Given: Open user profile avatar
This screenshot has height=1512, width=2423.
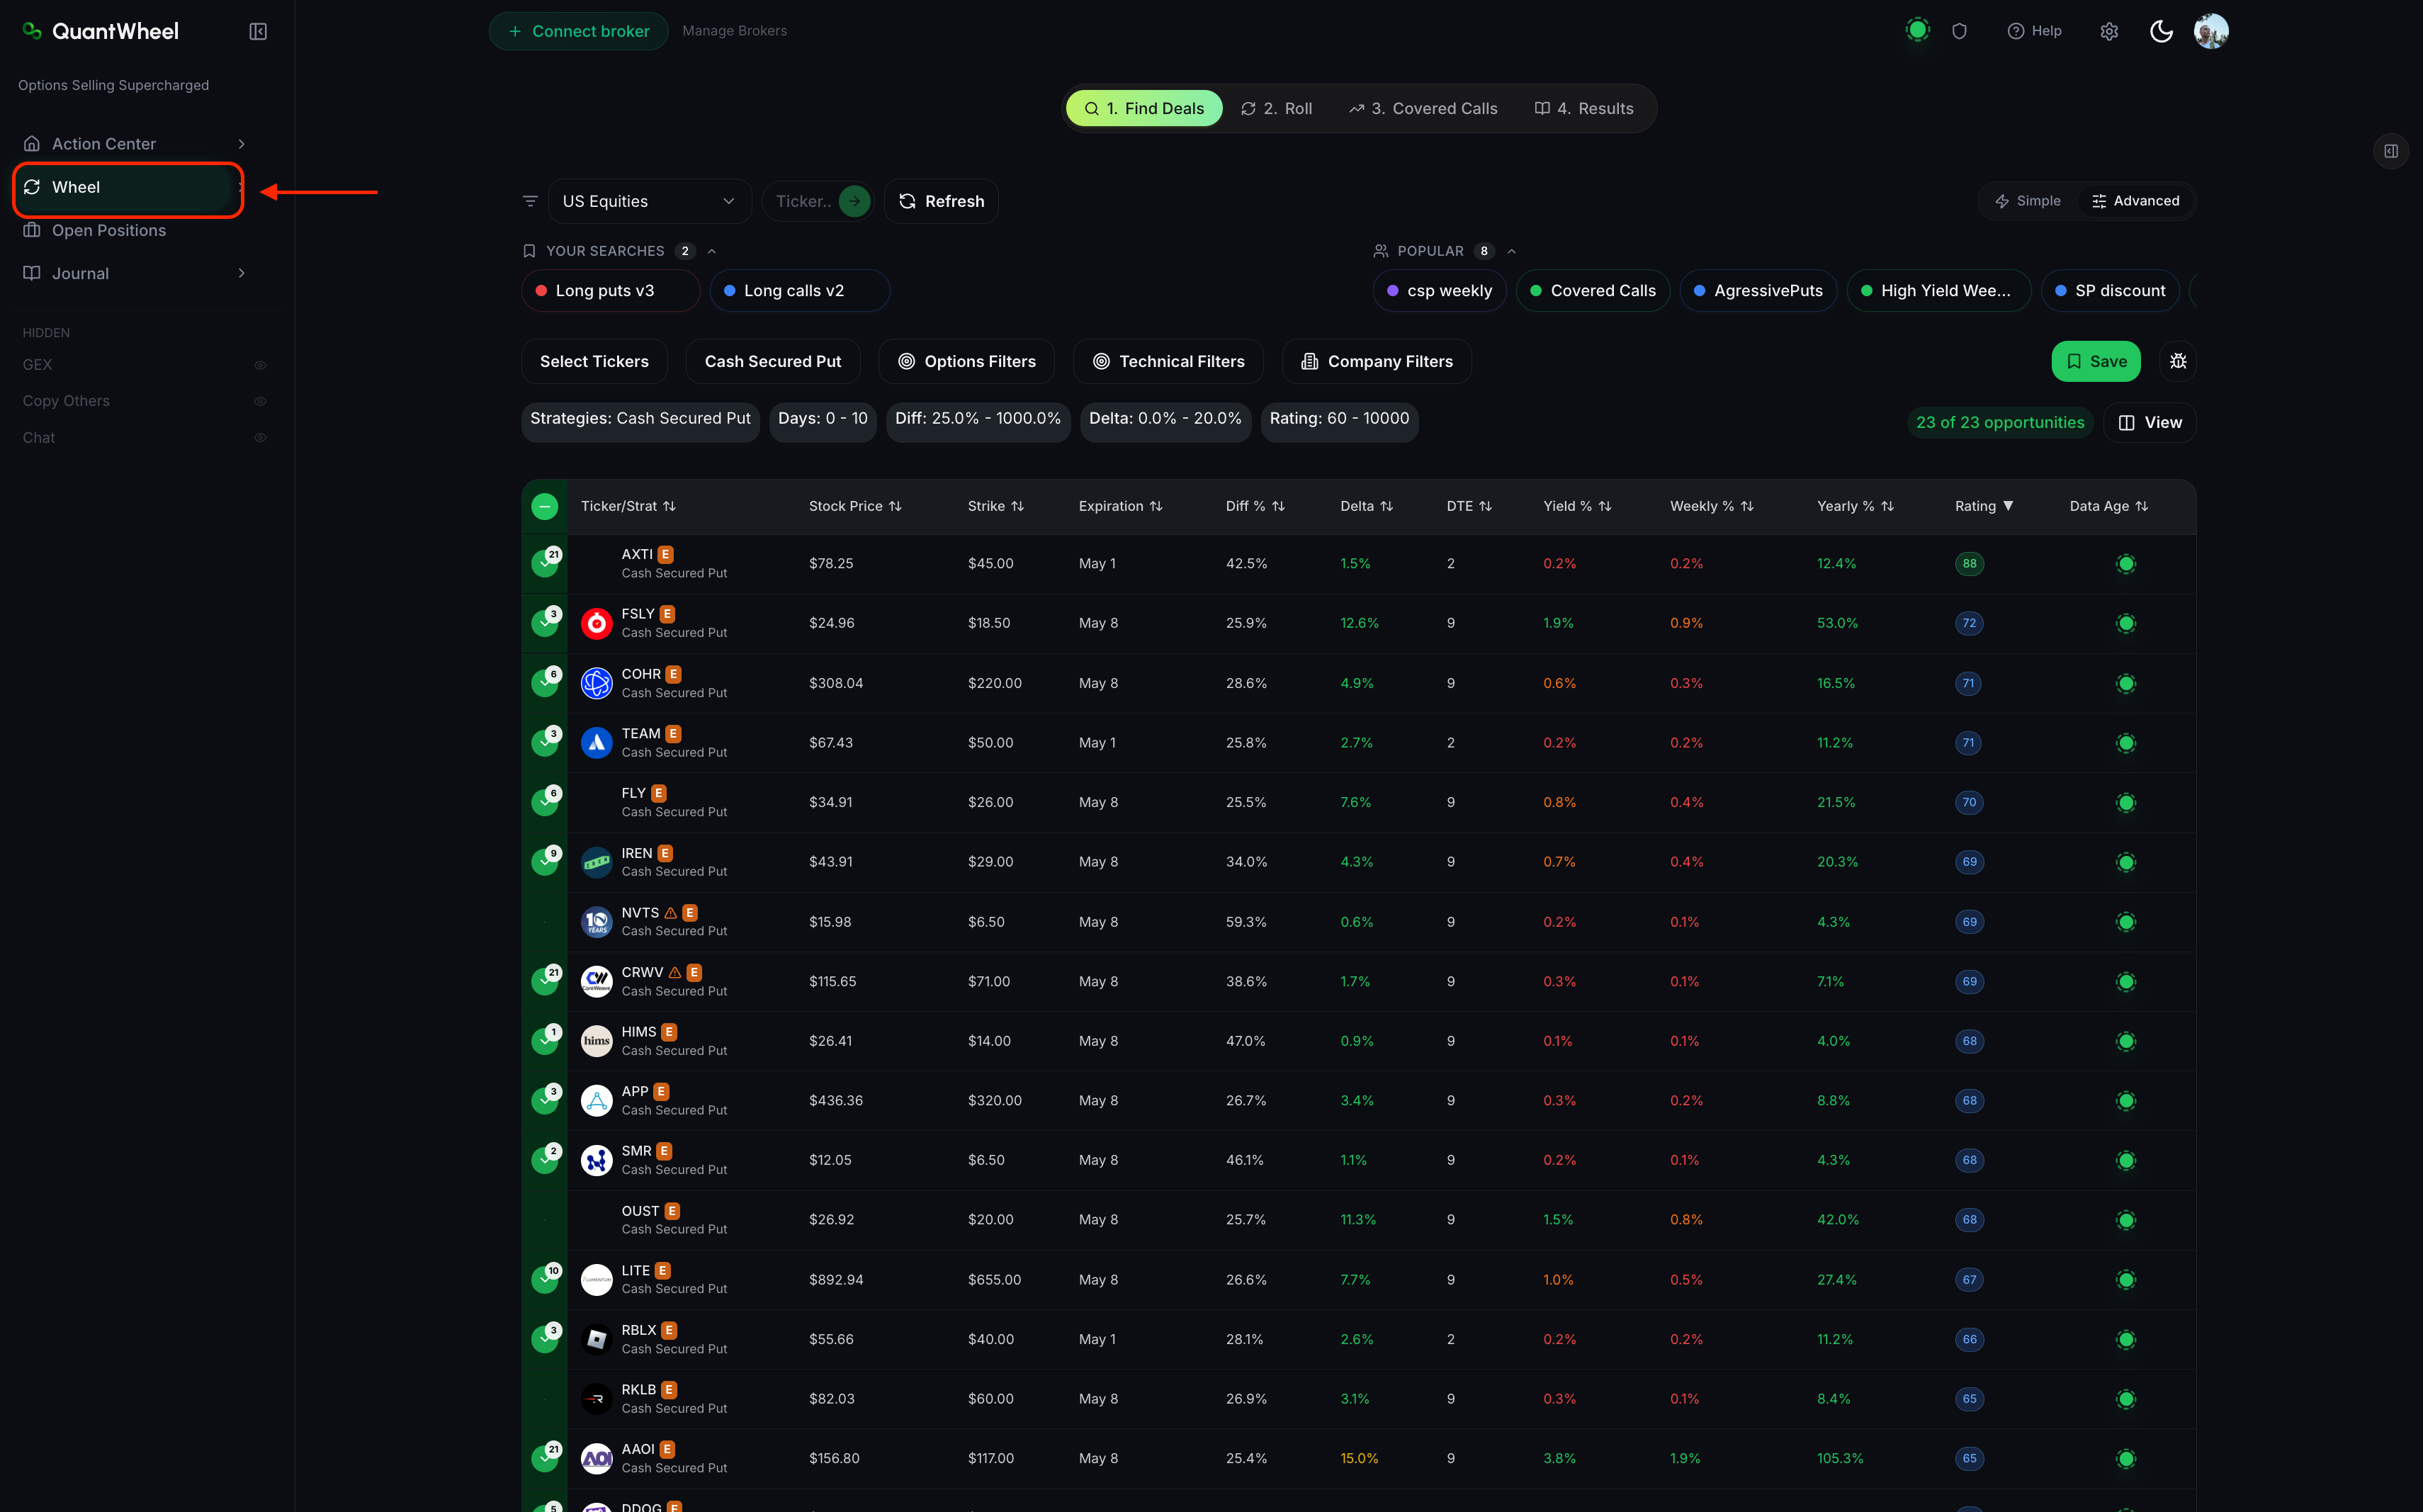Looking at the screenshot, I should [2211, 31].
